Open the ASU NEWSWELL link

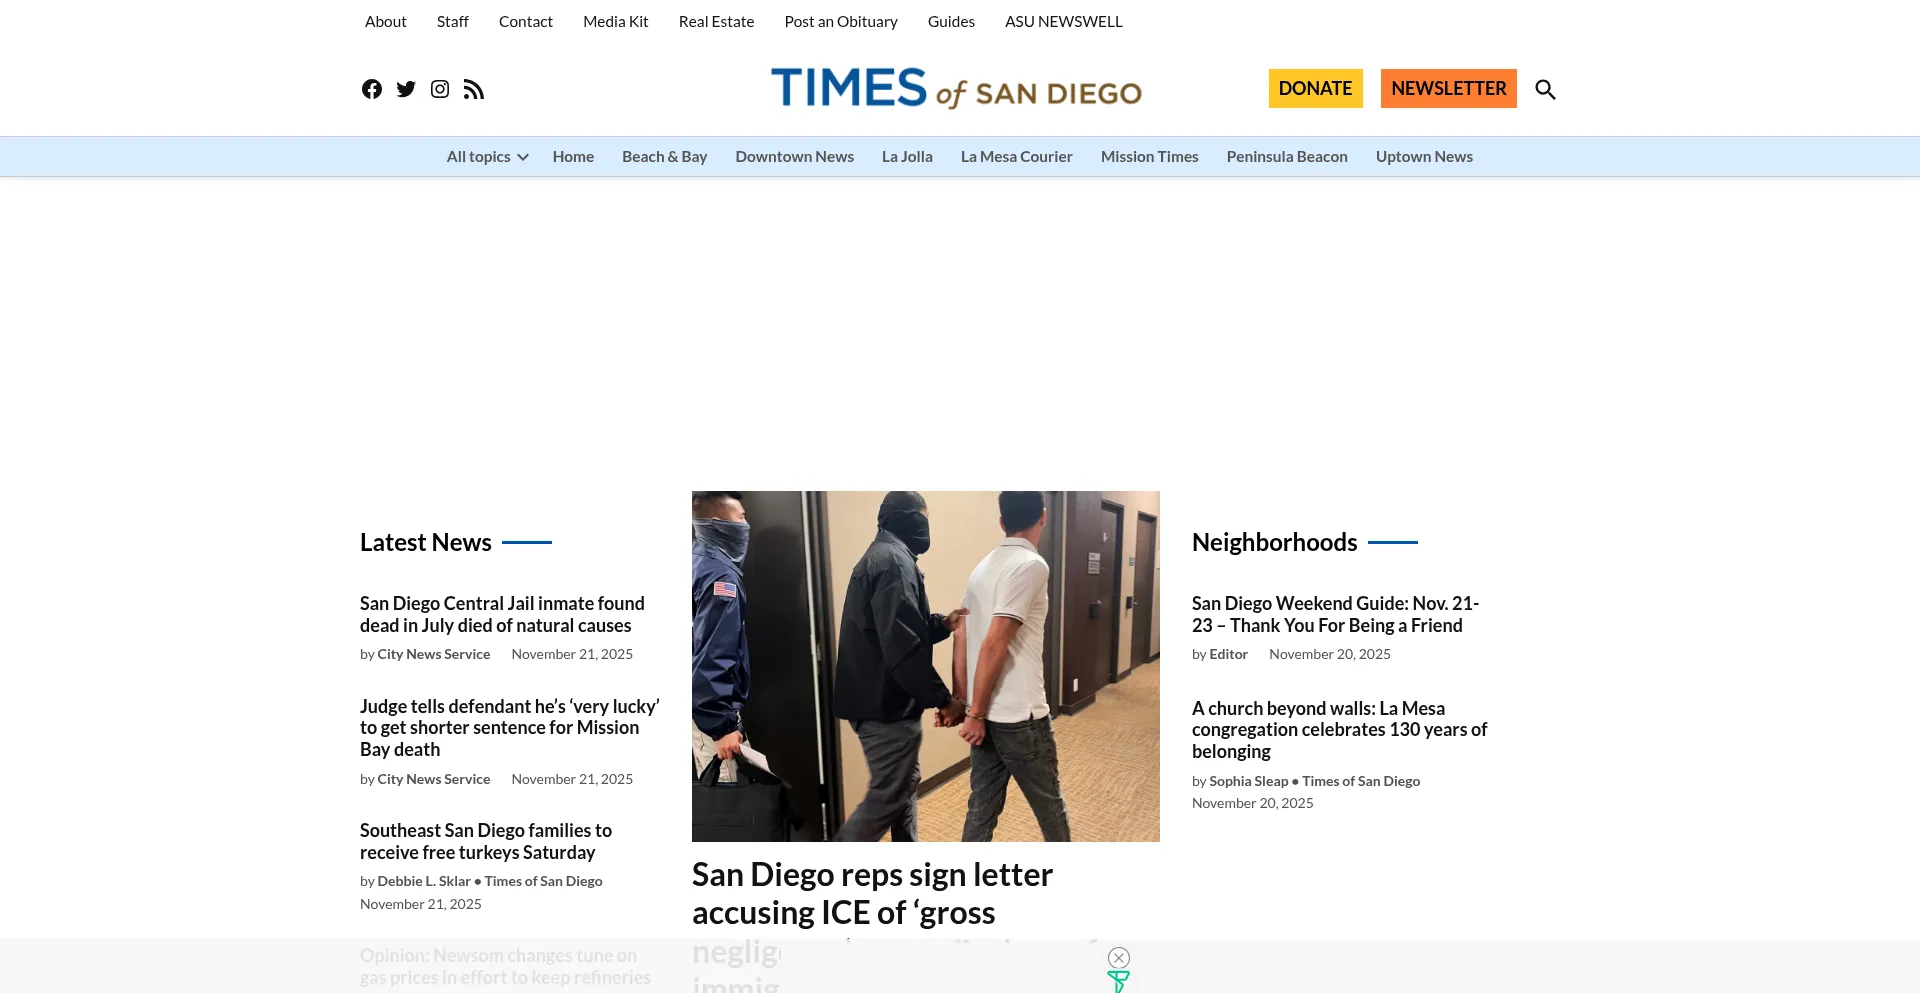[1063, 22]
